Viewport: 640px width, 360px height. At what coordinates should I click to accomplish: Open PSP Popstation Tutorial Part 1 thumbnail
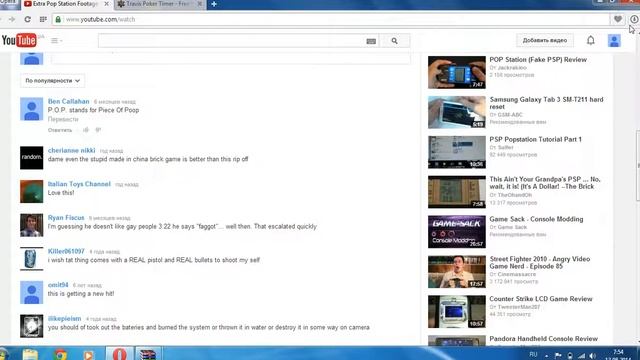point(457,152)
